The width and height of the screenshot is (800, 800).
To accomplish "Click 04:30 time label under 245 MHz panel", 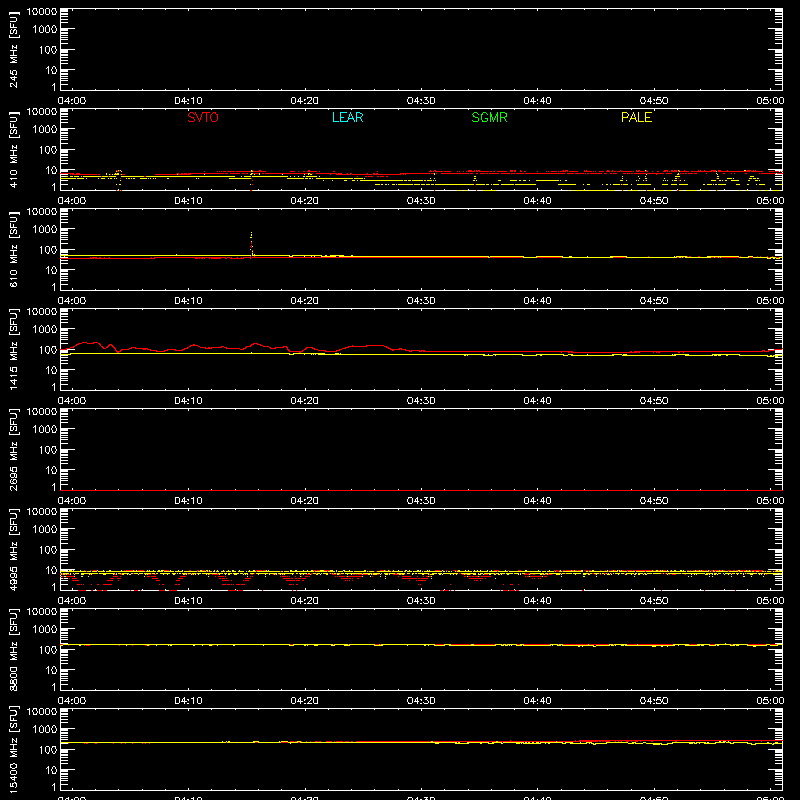I will 421,101.
